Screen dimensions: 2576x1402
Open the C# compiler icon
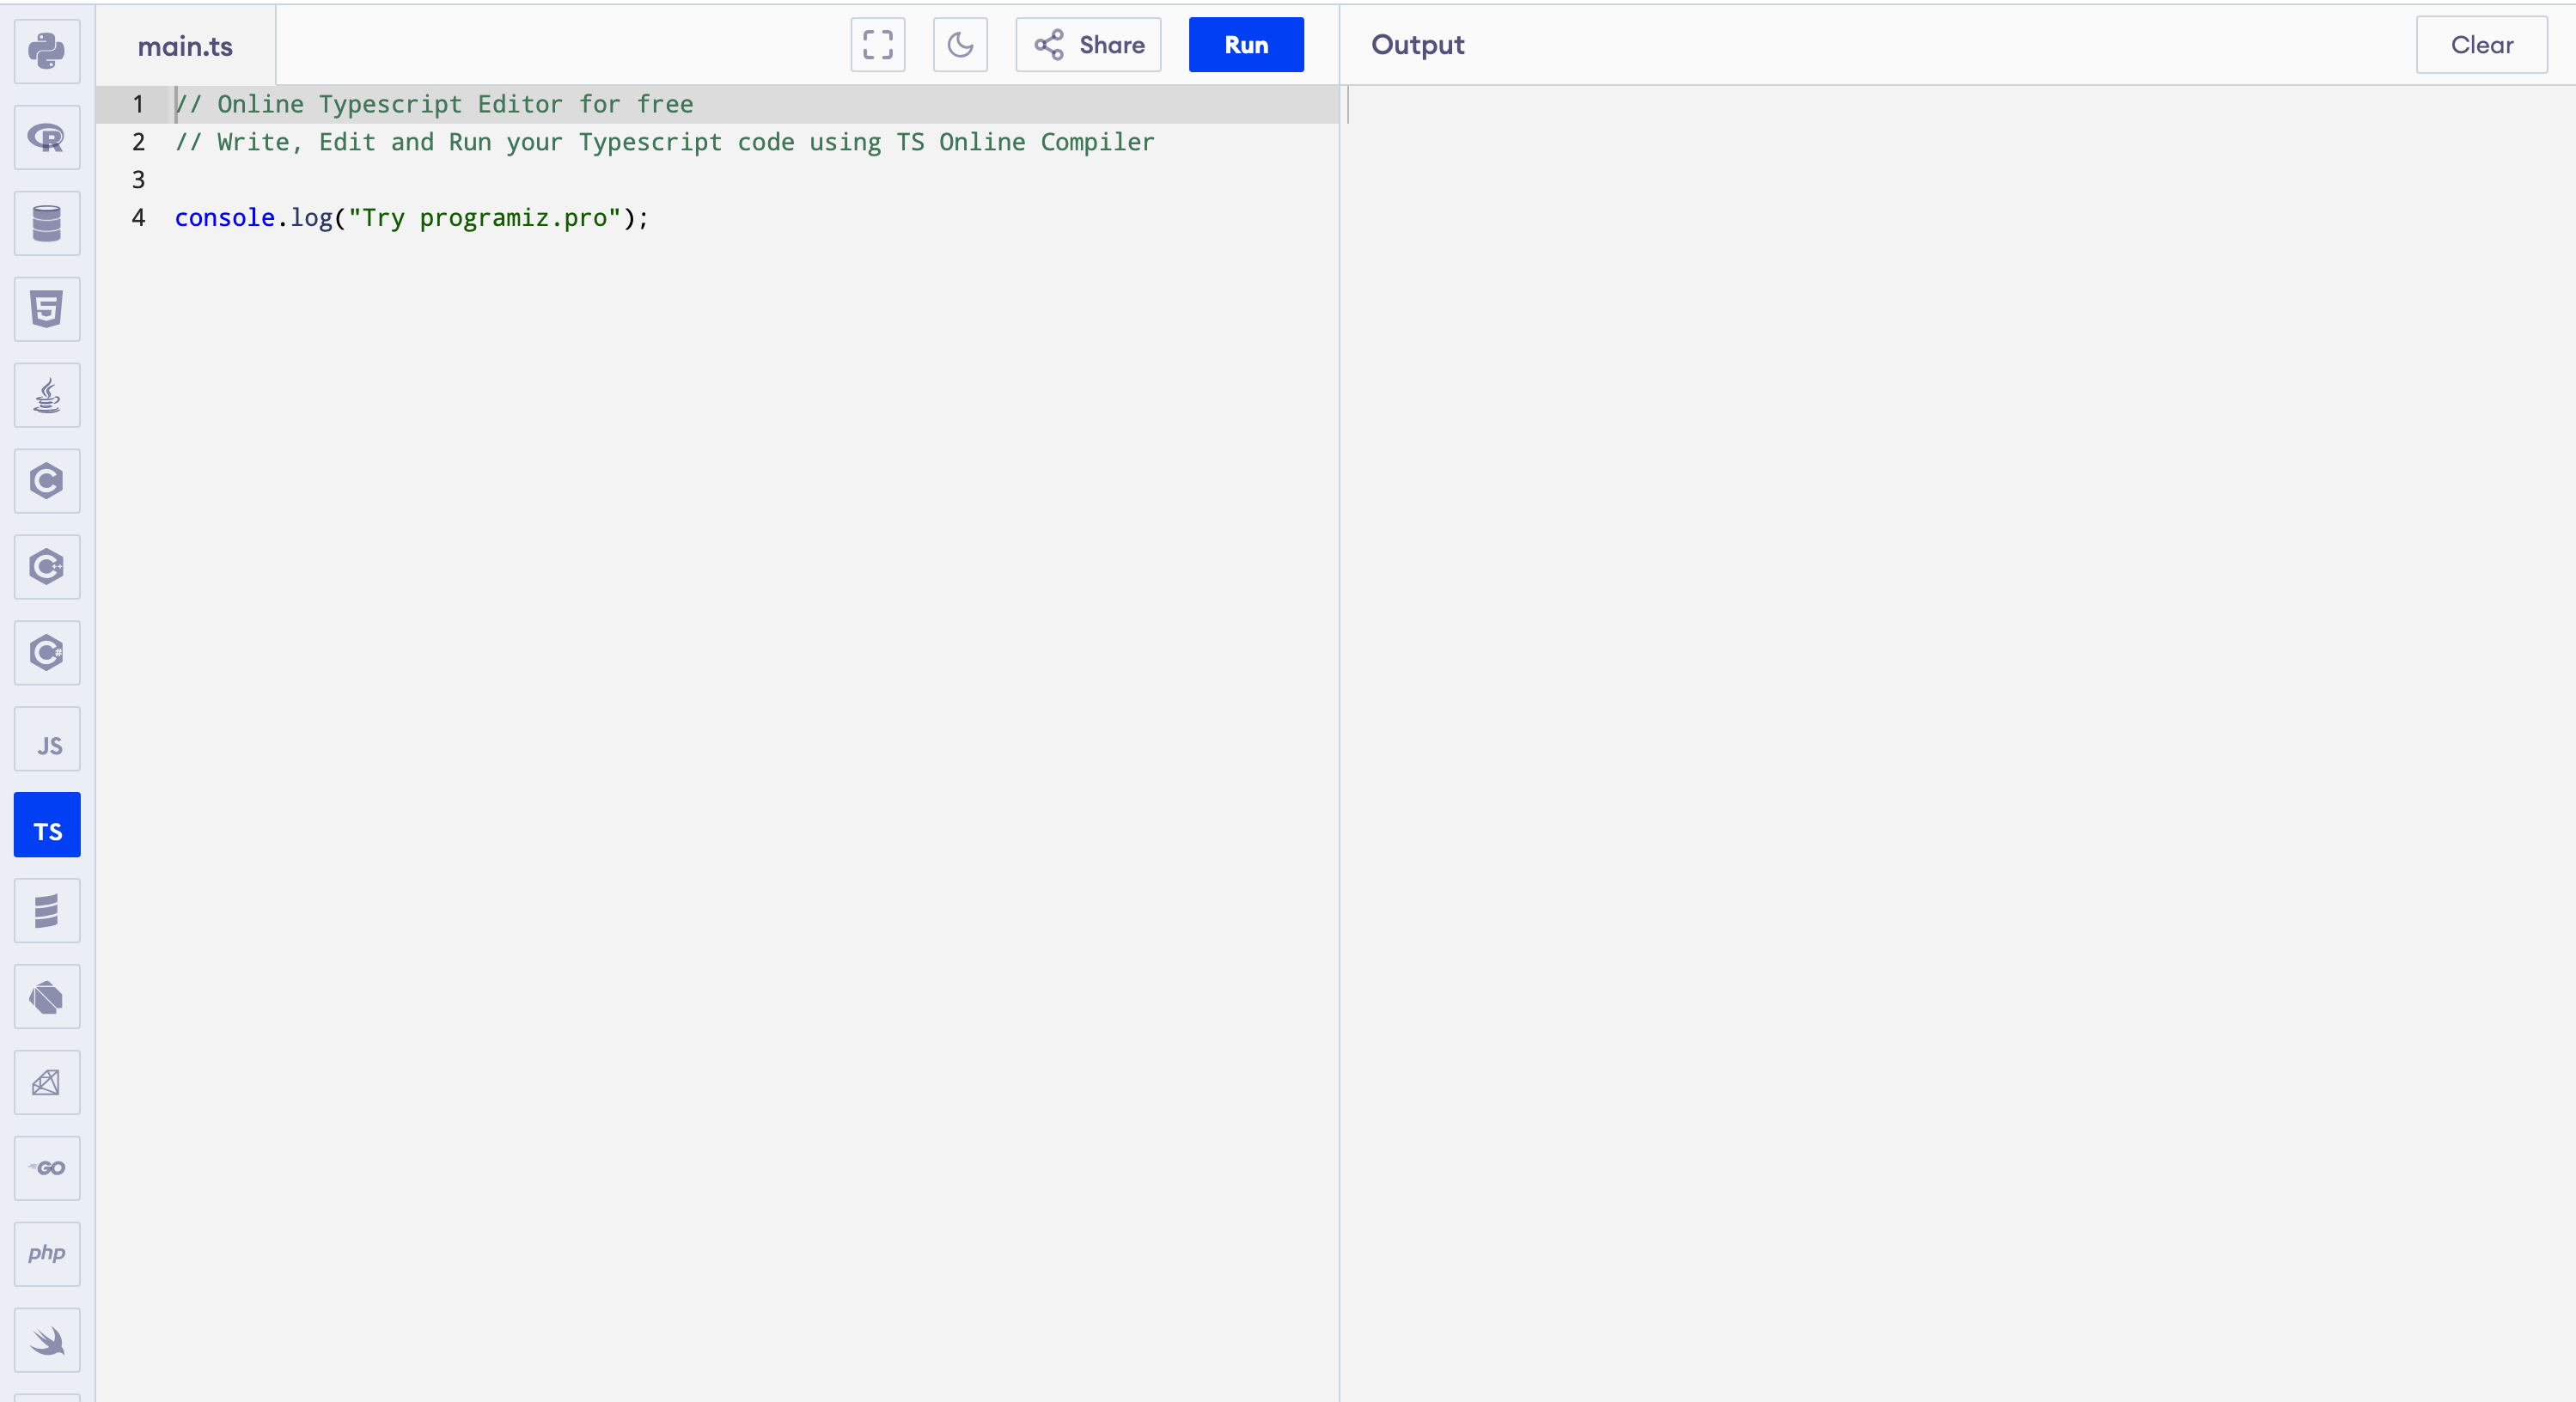pos(46,653)
